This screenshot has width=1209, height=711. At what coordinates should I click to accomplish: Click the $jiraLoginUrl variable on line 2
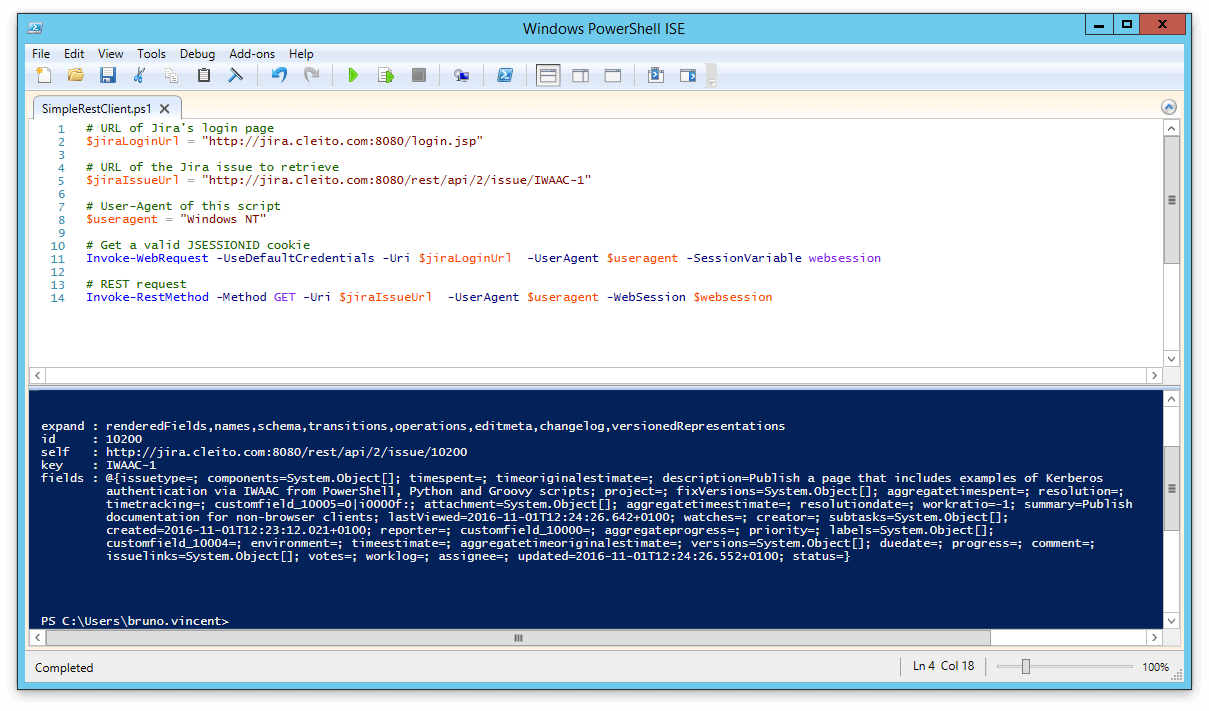tap(132, 142)
